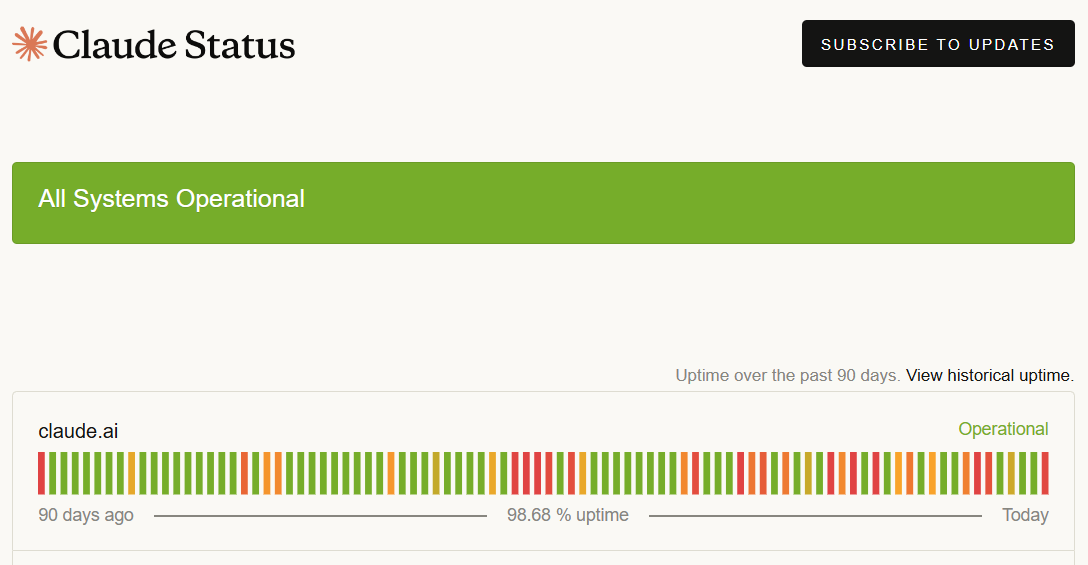The width and height of the screenshot is (1088, 565).
Task: Click the Operational status label for claude.ai
Action: tap(1003, 429)
